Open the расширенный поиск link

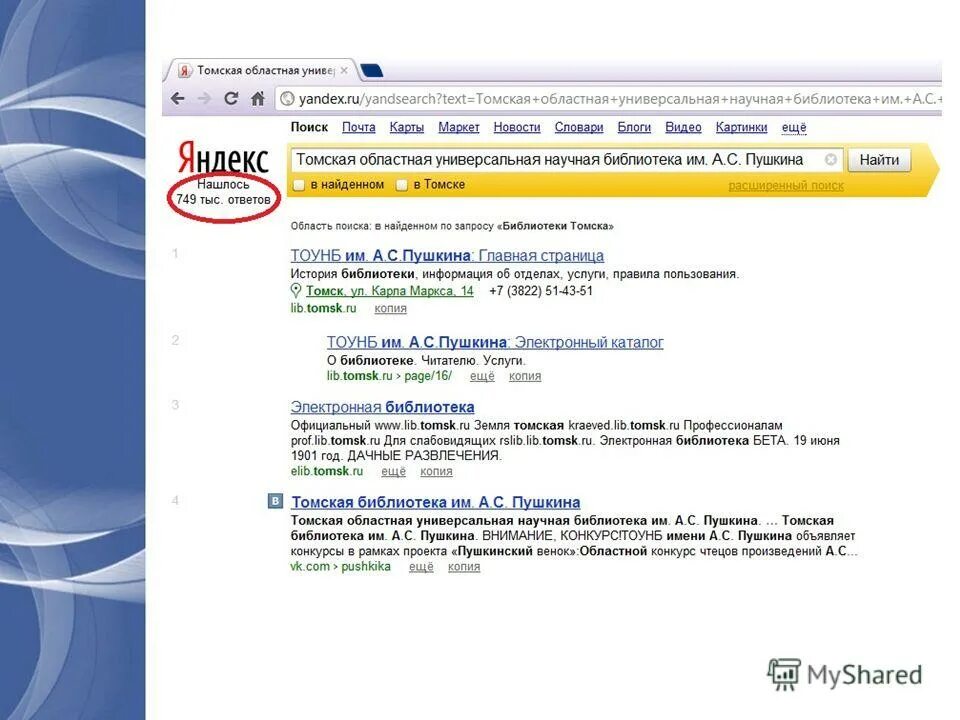(787, 186)
